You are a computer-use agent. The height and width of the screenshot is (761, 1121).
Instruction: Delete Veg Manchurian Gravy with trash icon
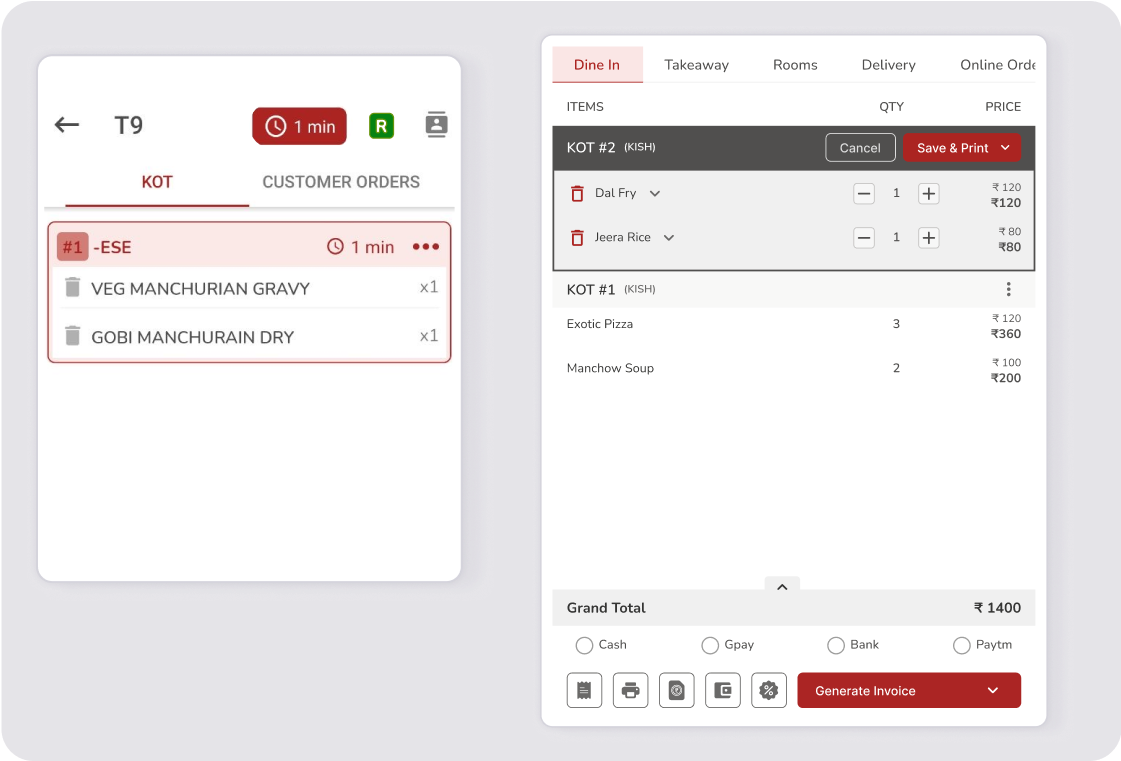pos(72,288)
